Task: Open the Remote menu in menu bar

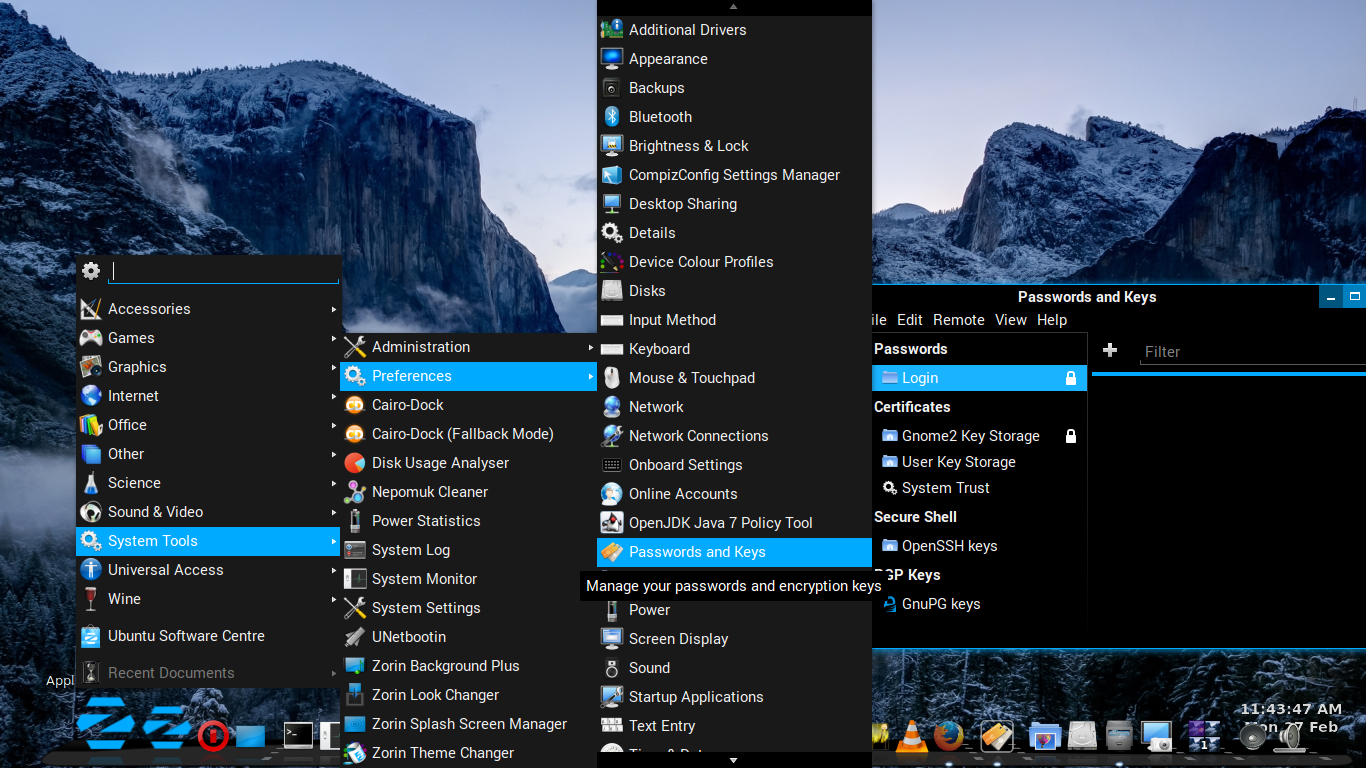Action: click(958, 320)
